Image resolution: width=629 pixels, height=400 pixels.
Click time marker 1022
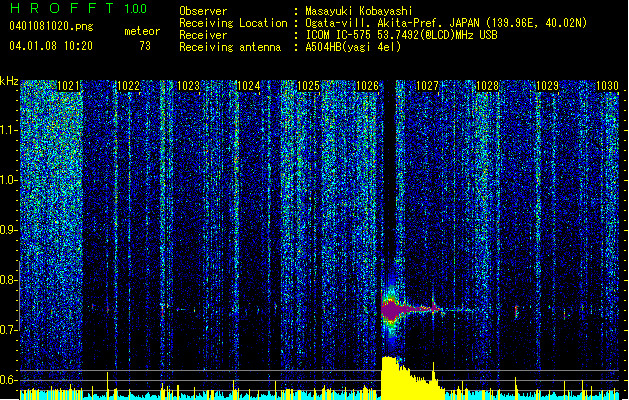point(128,86)
